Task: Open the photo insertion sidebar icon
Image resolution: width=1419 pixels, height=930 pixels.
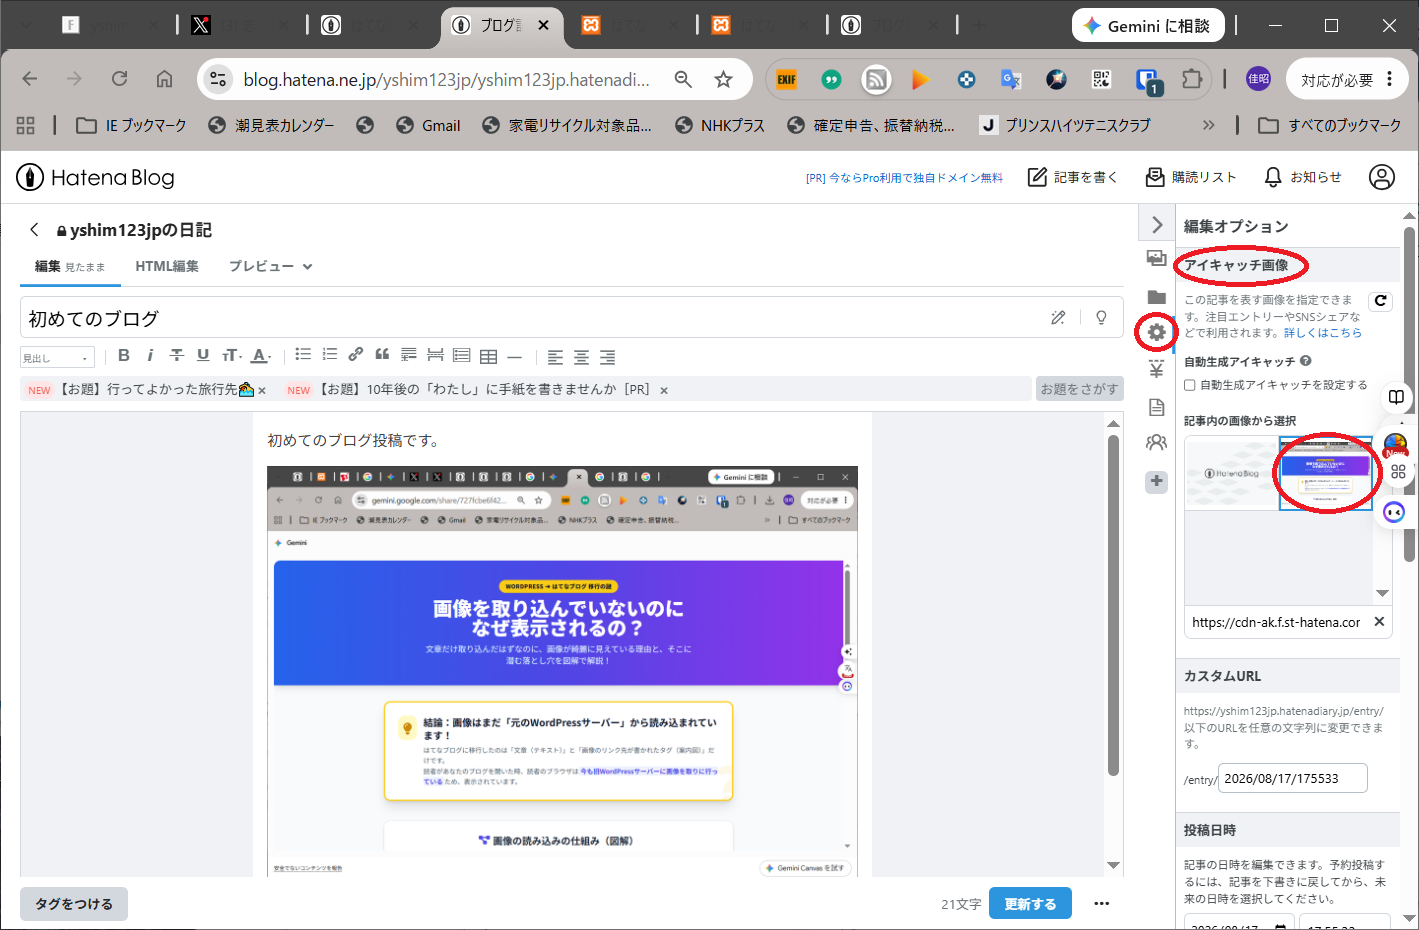Action: point(1157,258)
